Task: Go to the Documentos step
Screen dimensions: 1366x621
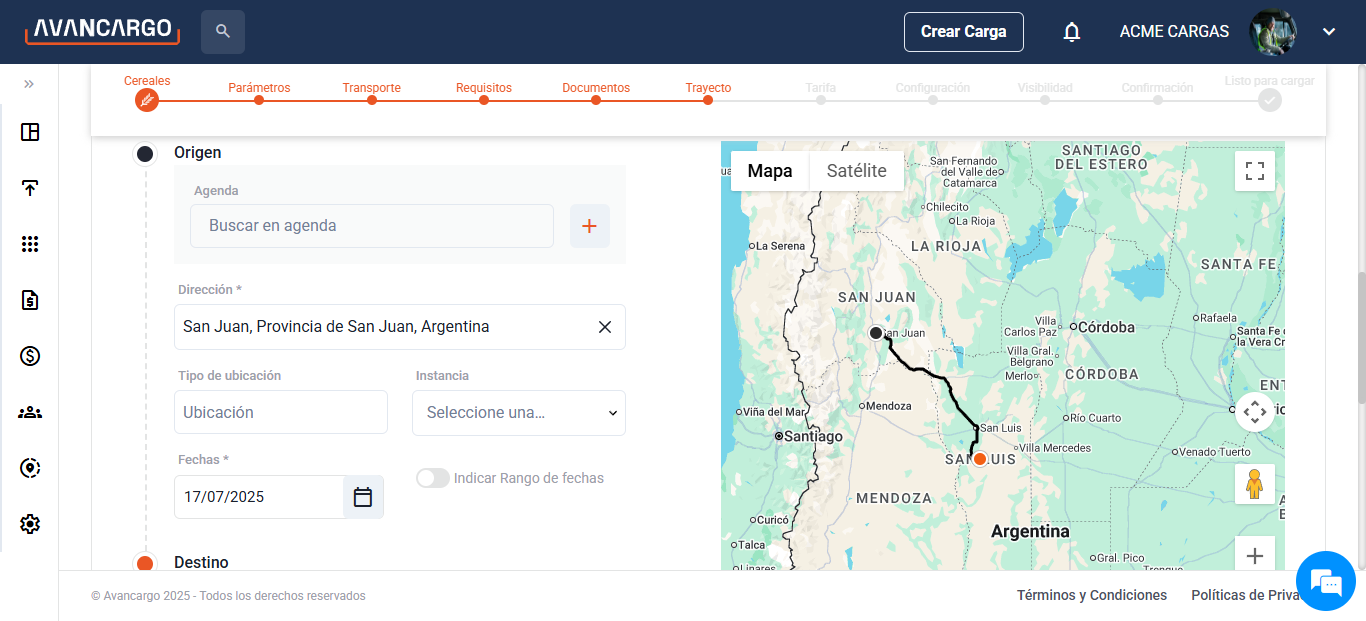Action: click(596, 93)
